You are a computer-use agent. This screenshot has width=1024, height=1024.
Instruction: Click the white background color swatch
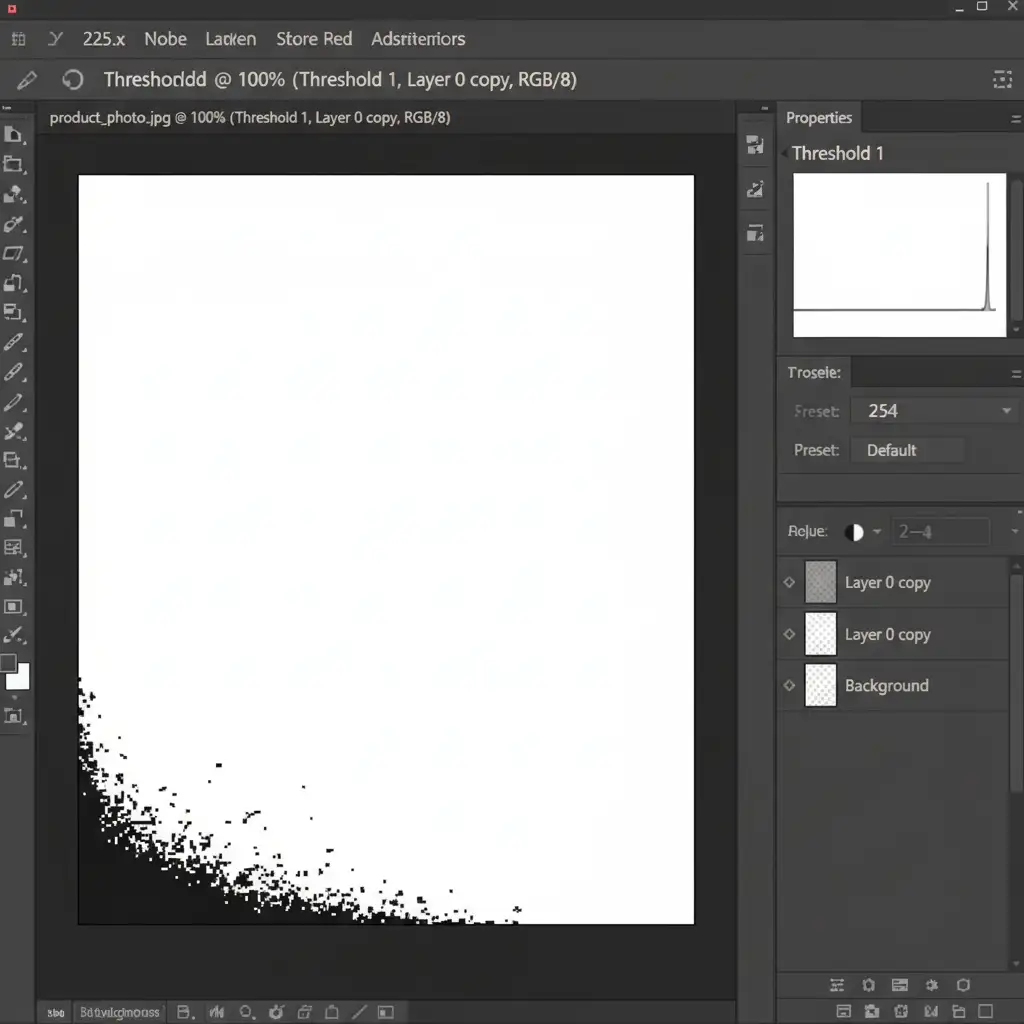[19, 678]
